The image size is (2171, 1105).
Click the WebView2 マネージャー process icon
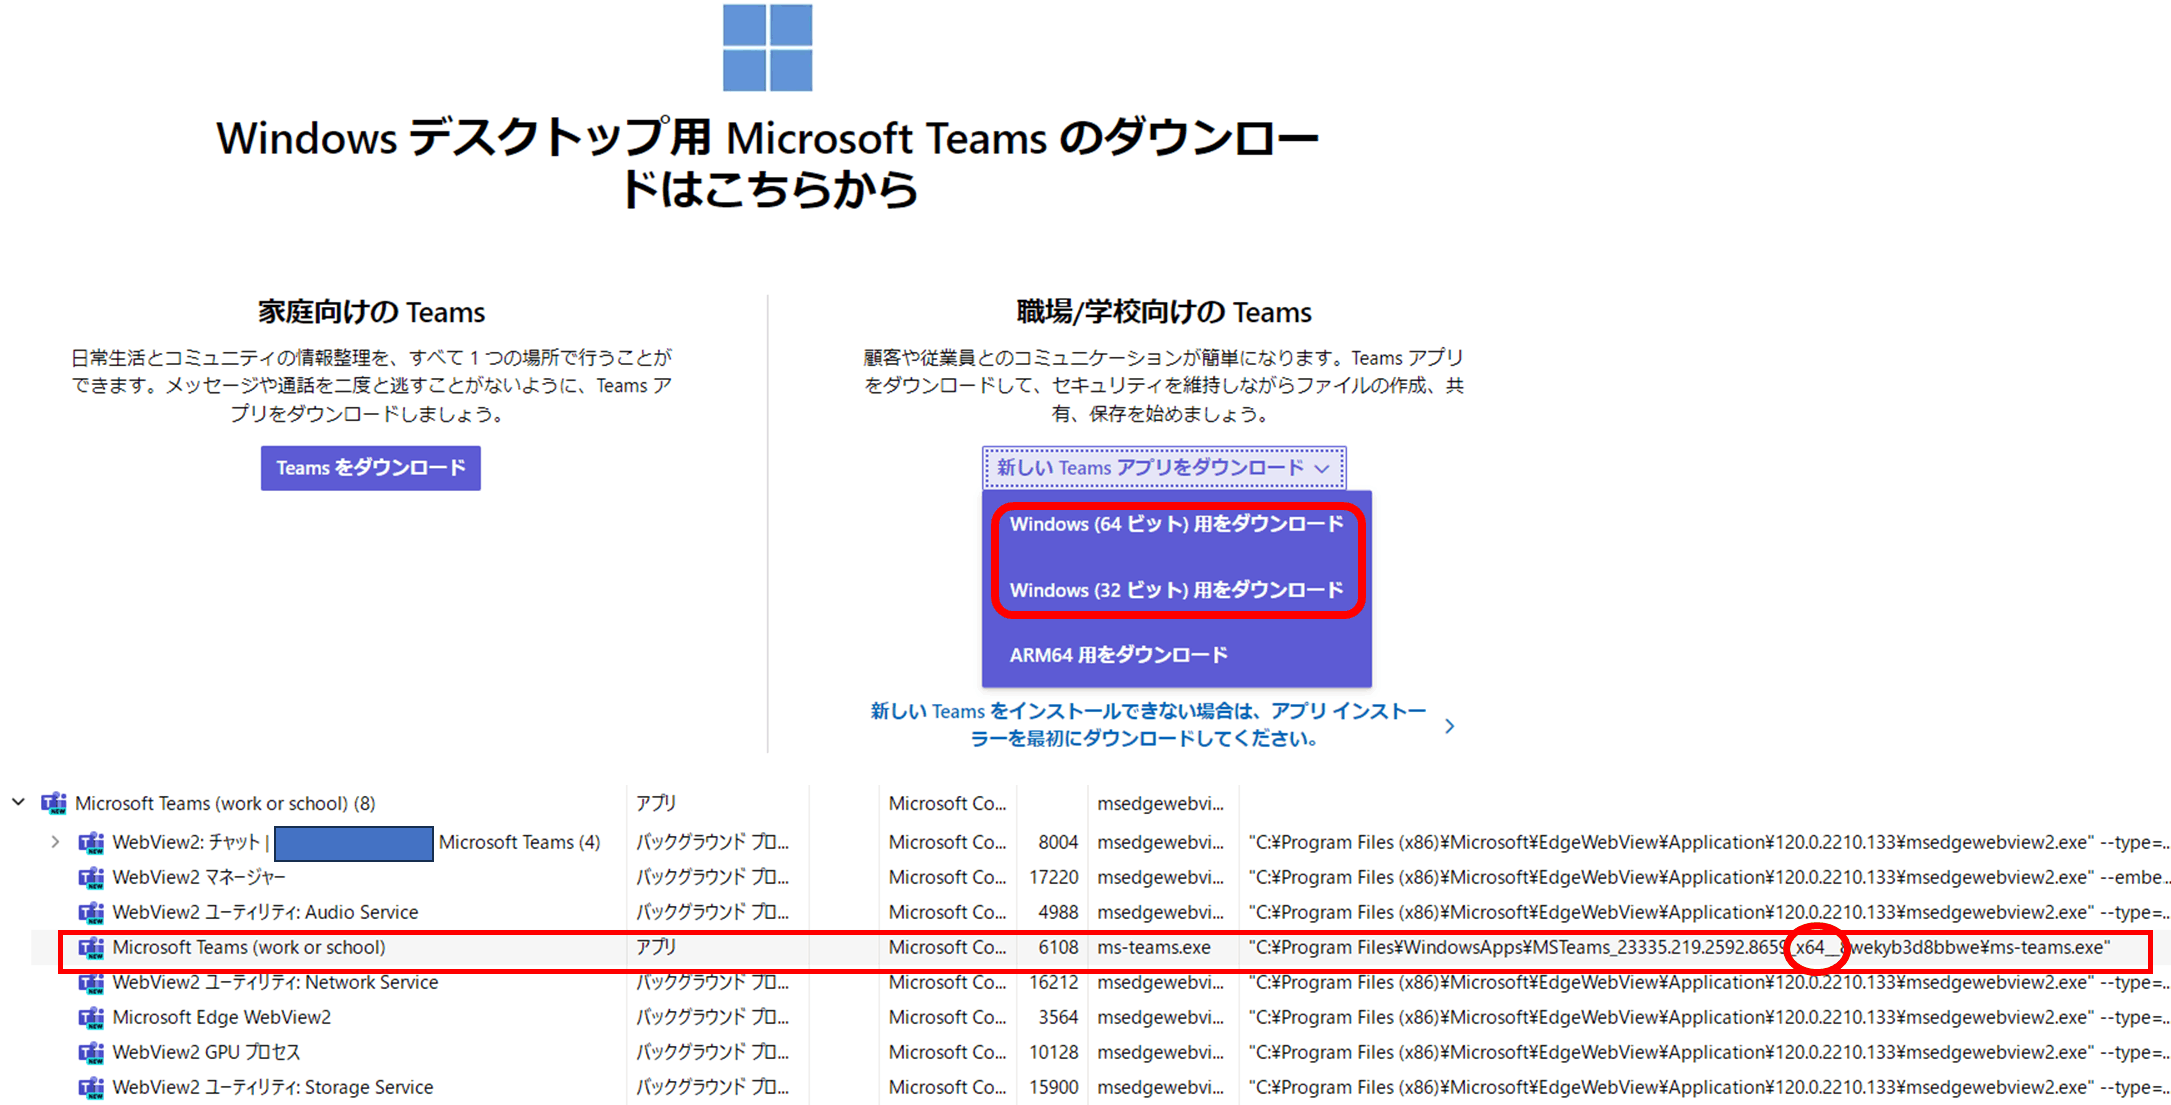pos(91,877)
